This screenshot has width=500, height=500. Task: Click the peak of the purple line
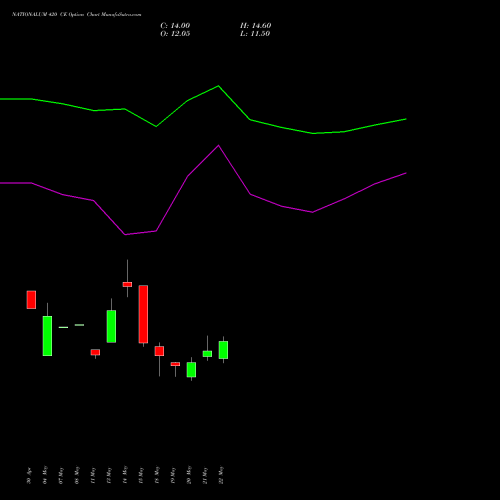[x=219, y=145]
